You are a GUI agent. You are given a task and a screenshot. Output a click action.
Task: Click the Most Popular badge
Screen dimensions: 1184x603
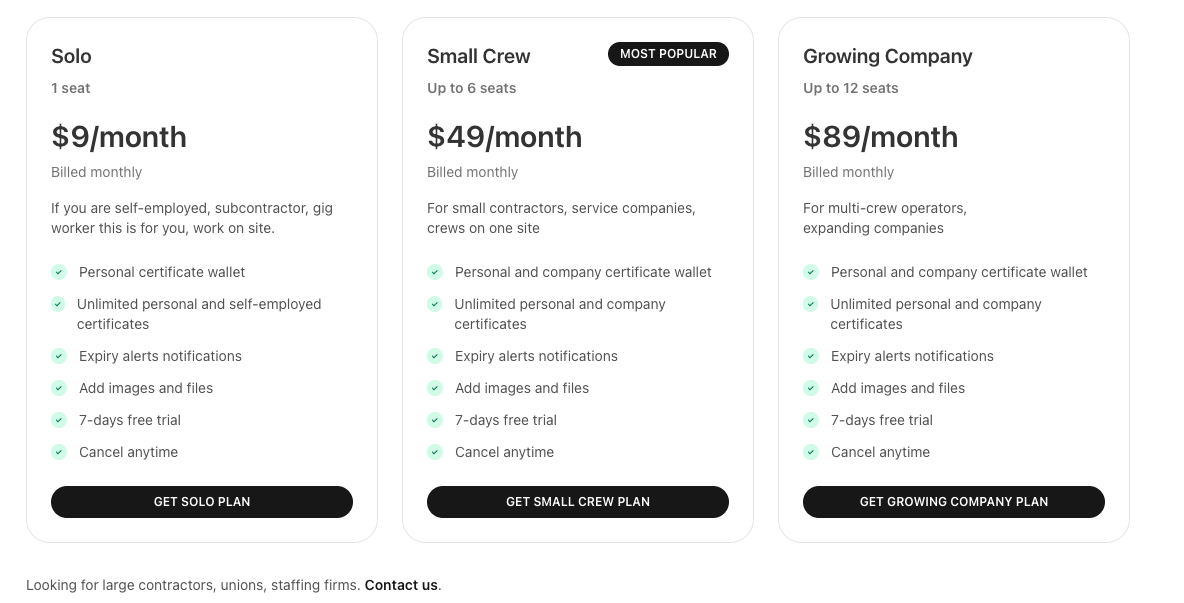(668, 54)
